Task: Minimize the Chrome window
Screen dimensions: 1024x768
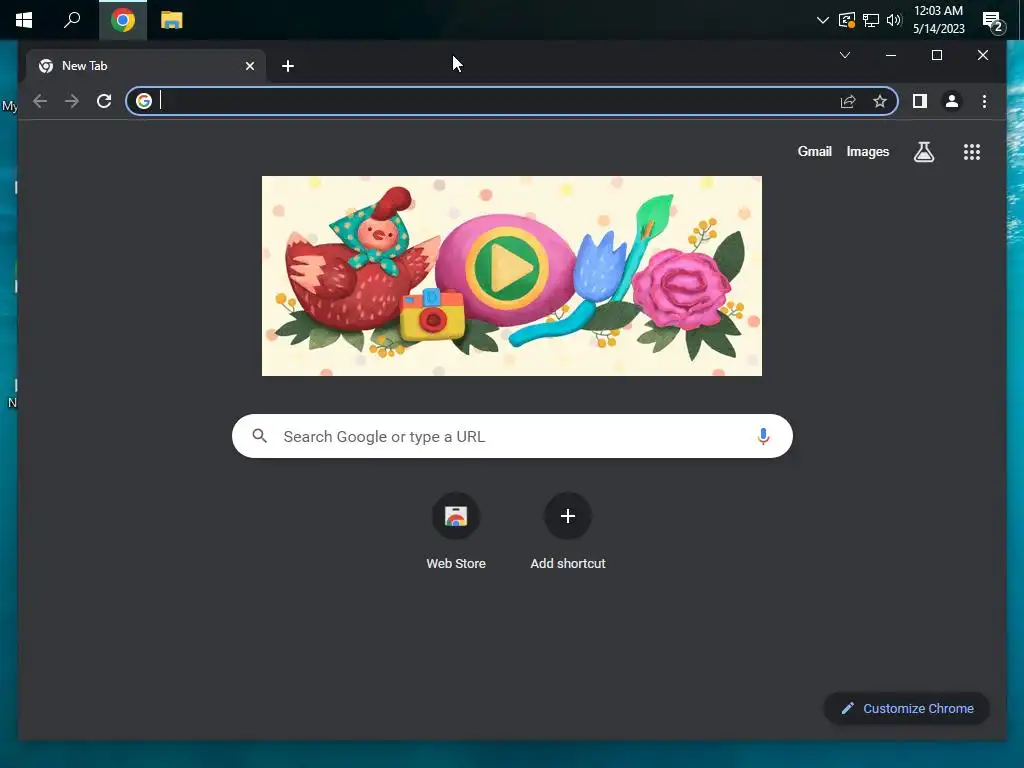Action: [891, 56]
